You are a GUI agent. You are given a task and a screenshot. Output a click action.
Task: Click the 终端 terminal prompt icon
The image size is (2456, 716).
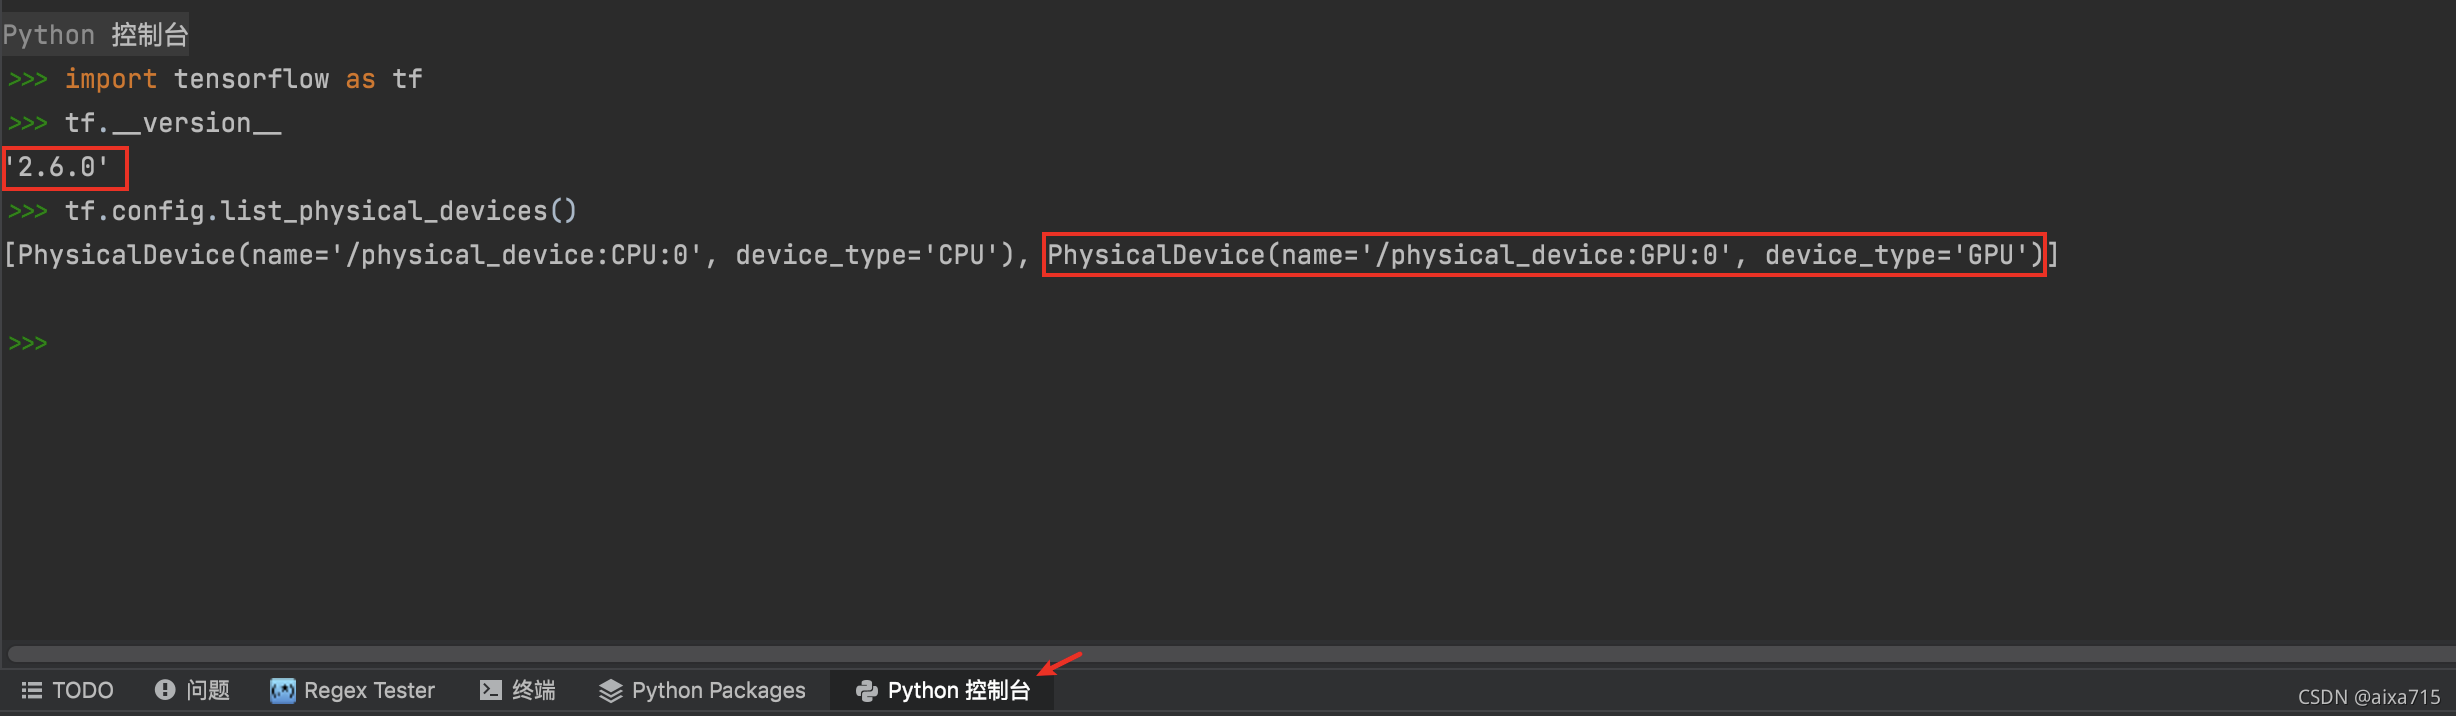[x=490, y=690]
